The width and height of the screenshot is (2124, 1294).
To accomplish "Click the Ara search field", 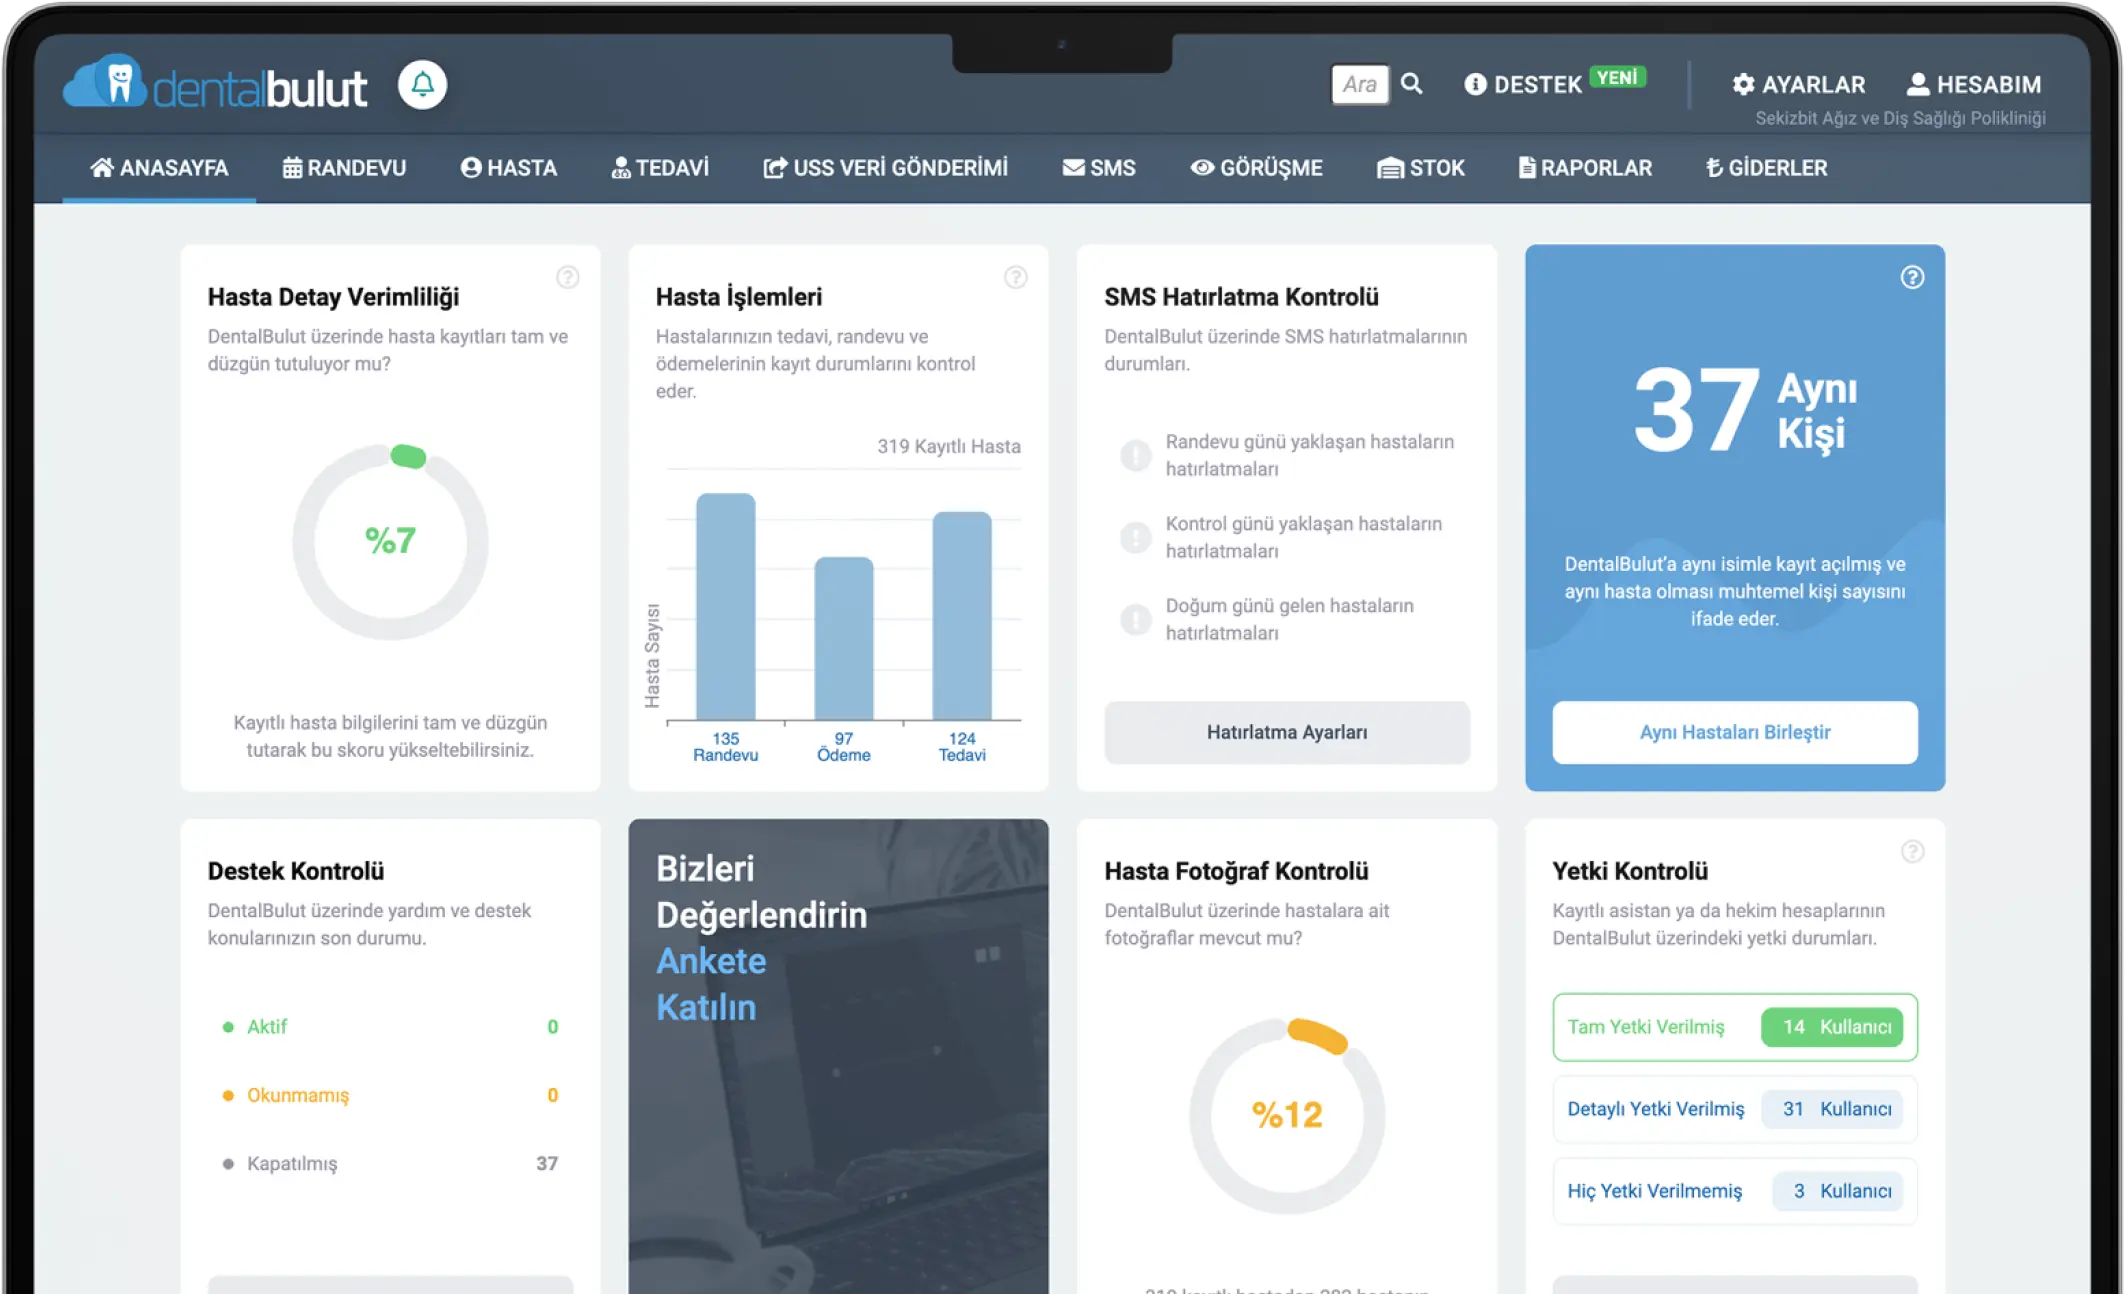I will [1360, 84].
